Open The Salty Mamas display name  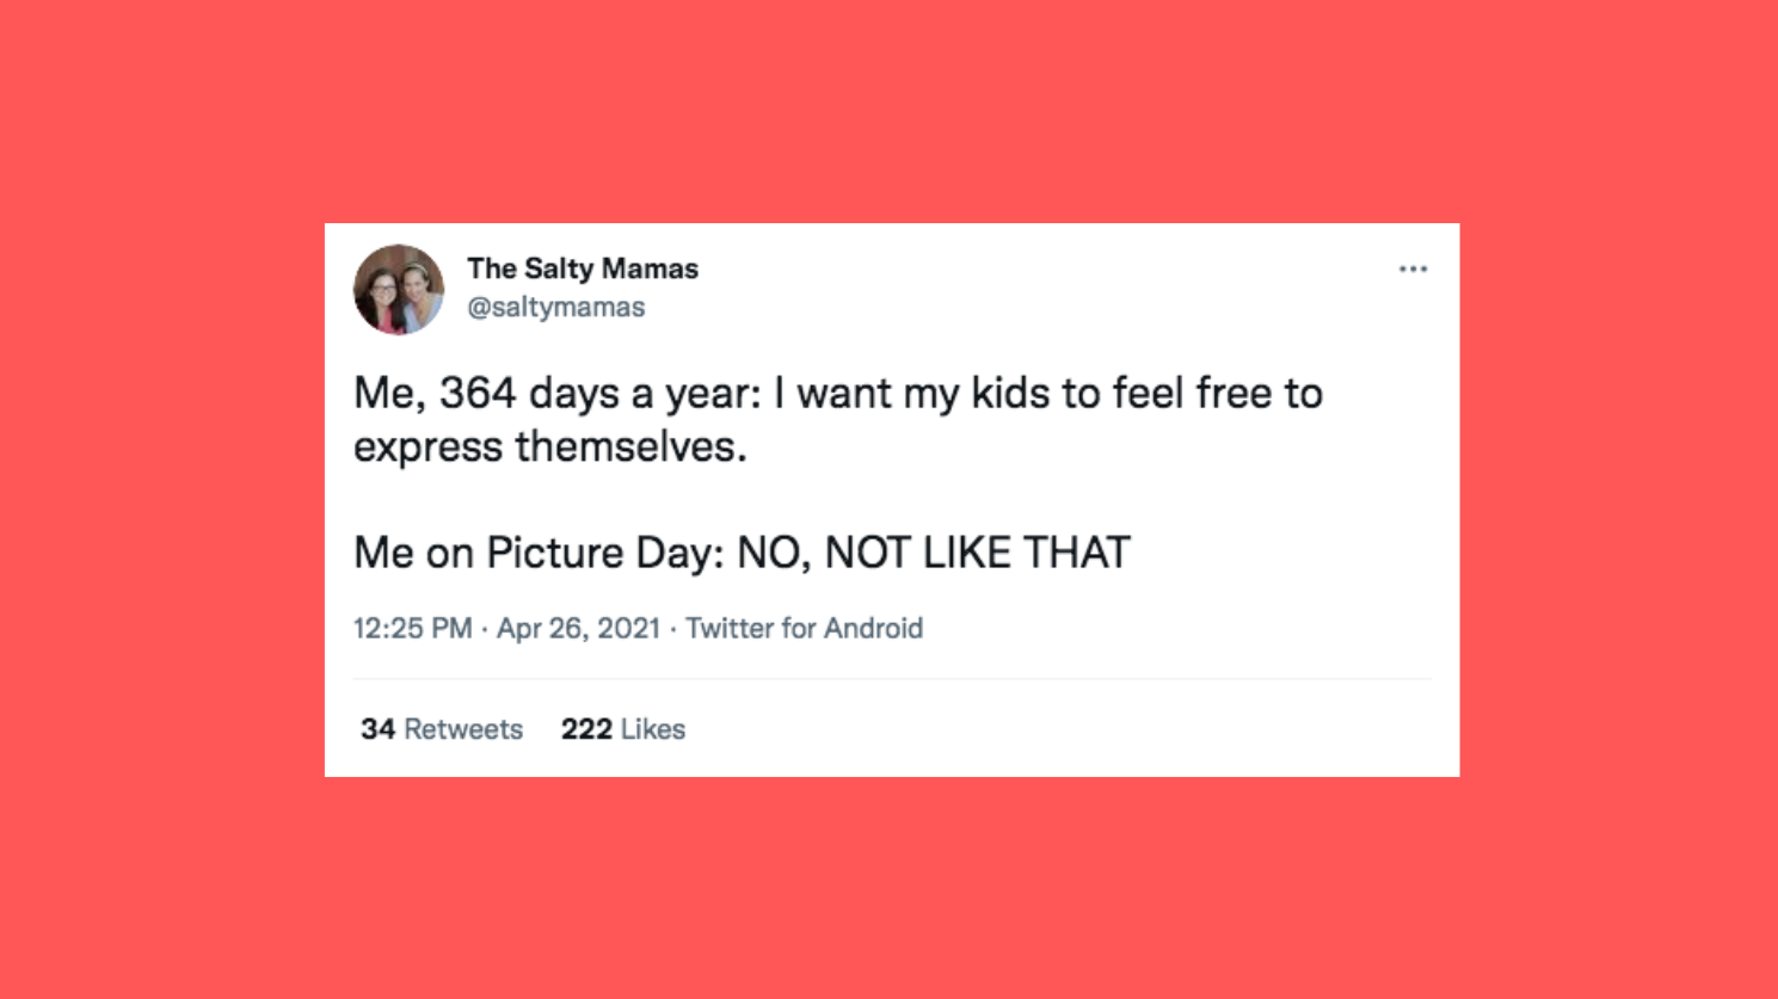pyautogui.click(x=582, y=269)
